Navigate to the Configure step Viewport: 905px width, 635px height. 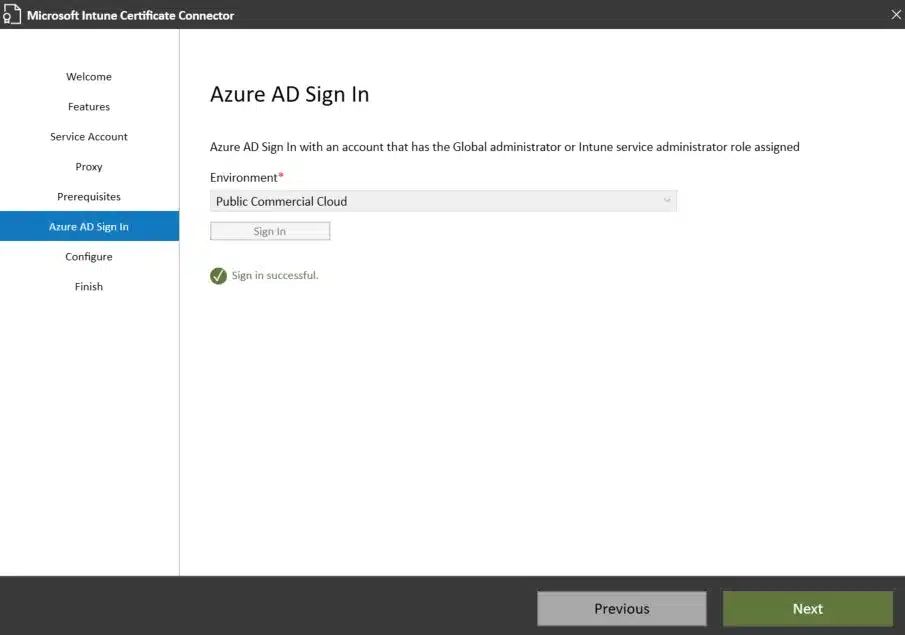(x=89, y=257)
